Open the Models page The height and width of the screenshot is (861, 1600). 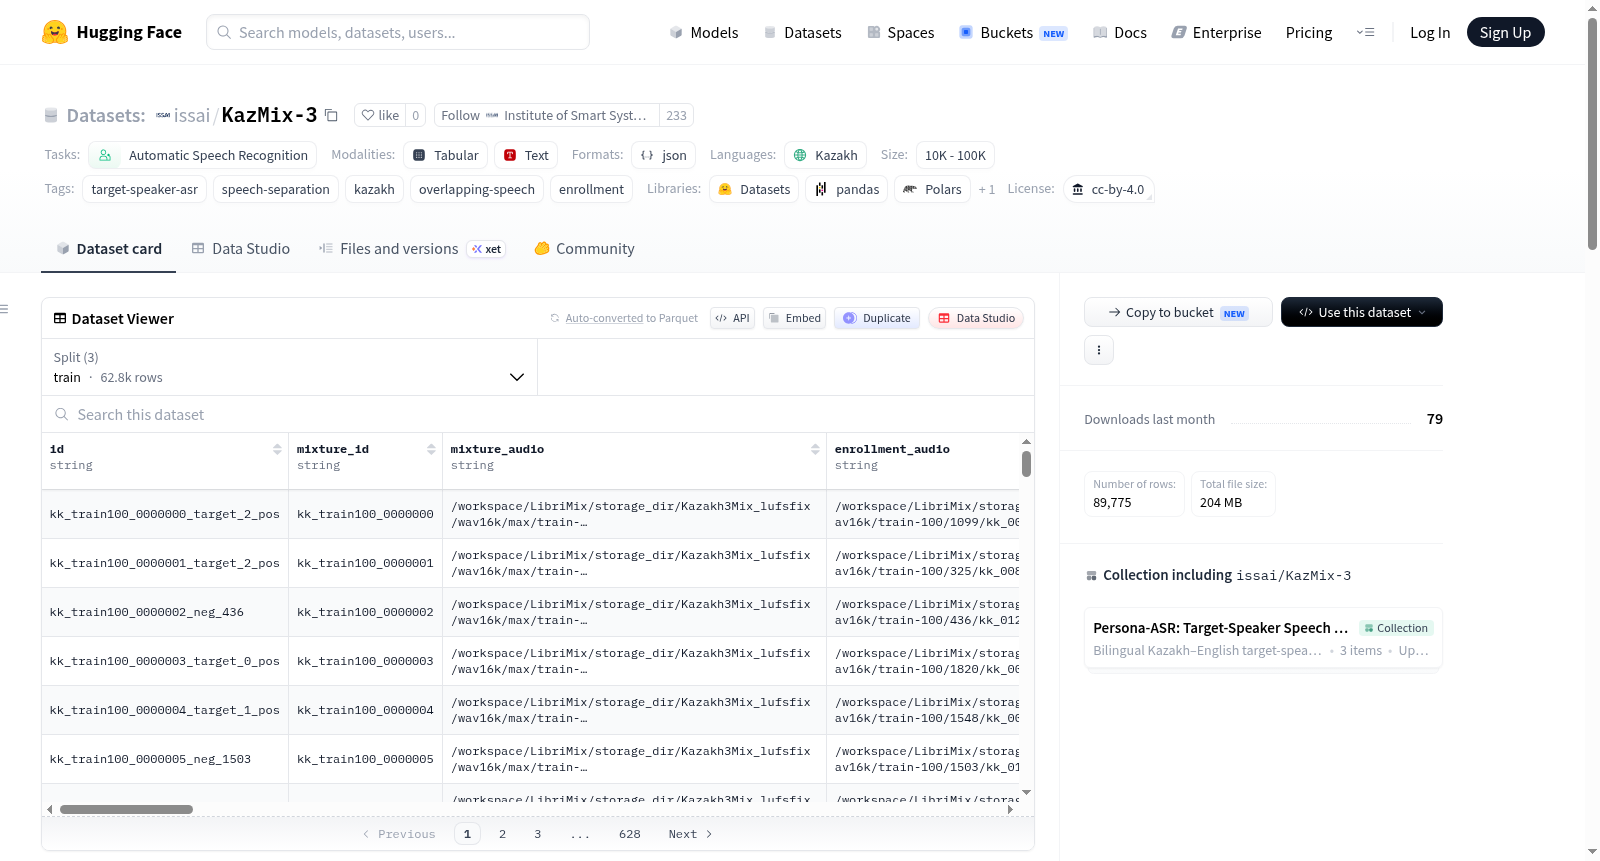[704, 32]
